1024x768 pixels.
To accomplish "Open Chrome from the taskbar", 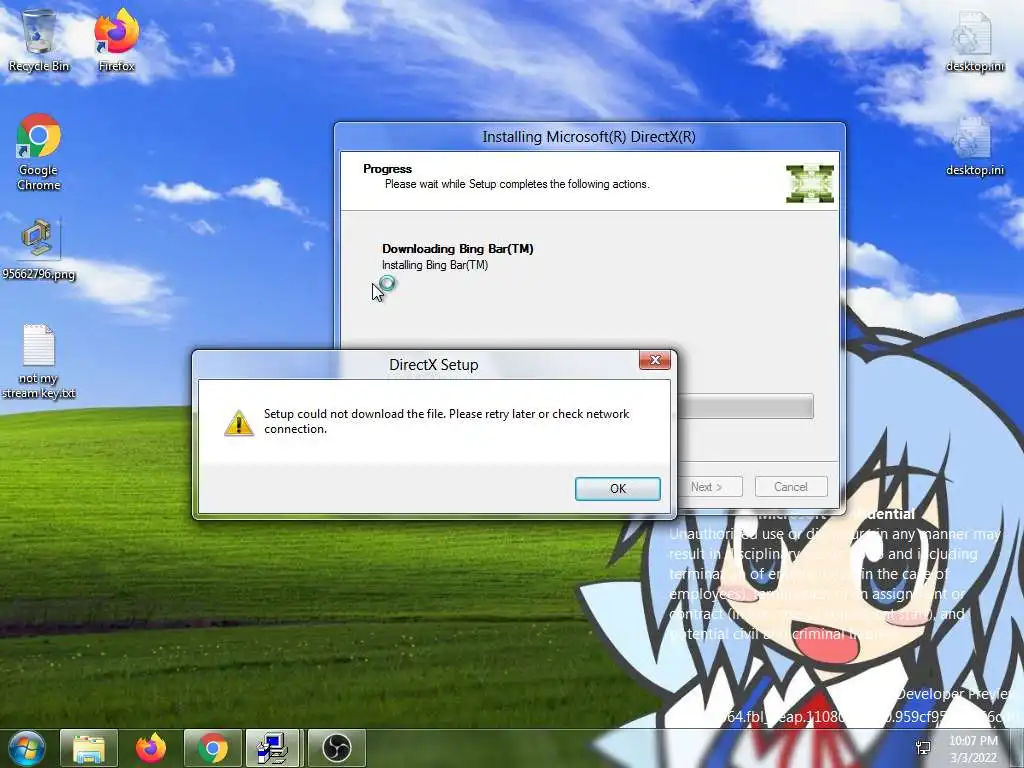I will (213, 748).
